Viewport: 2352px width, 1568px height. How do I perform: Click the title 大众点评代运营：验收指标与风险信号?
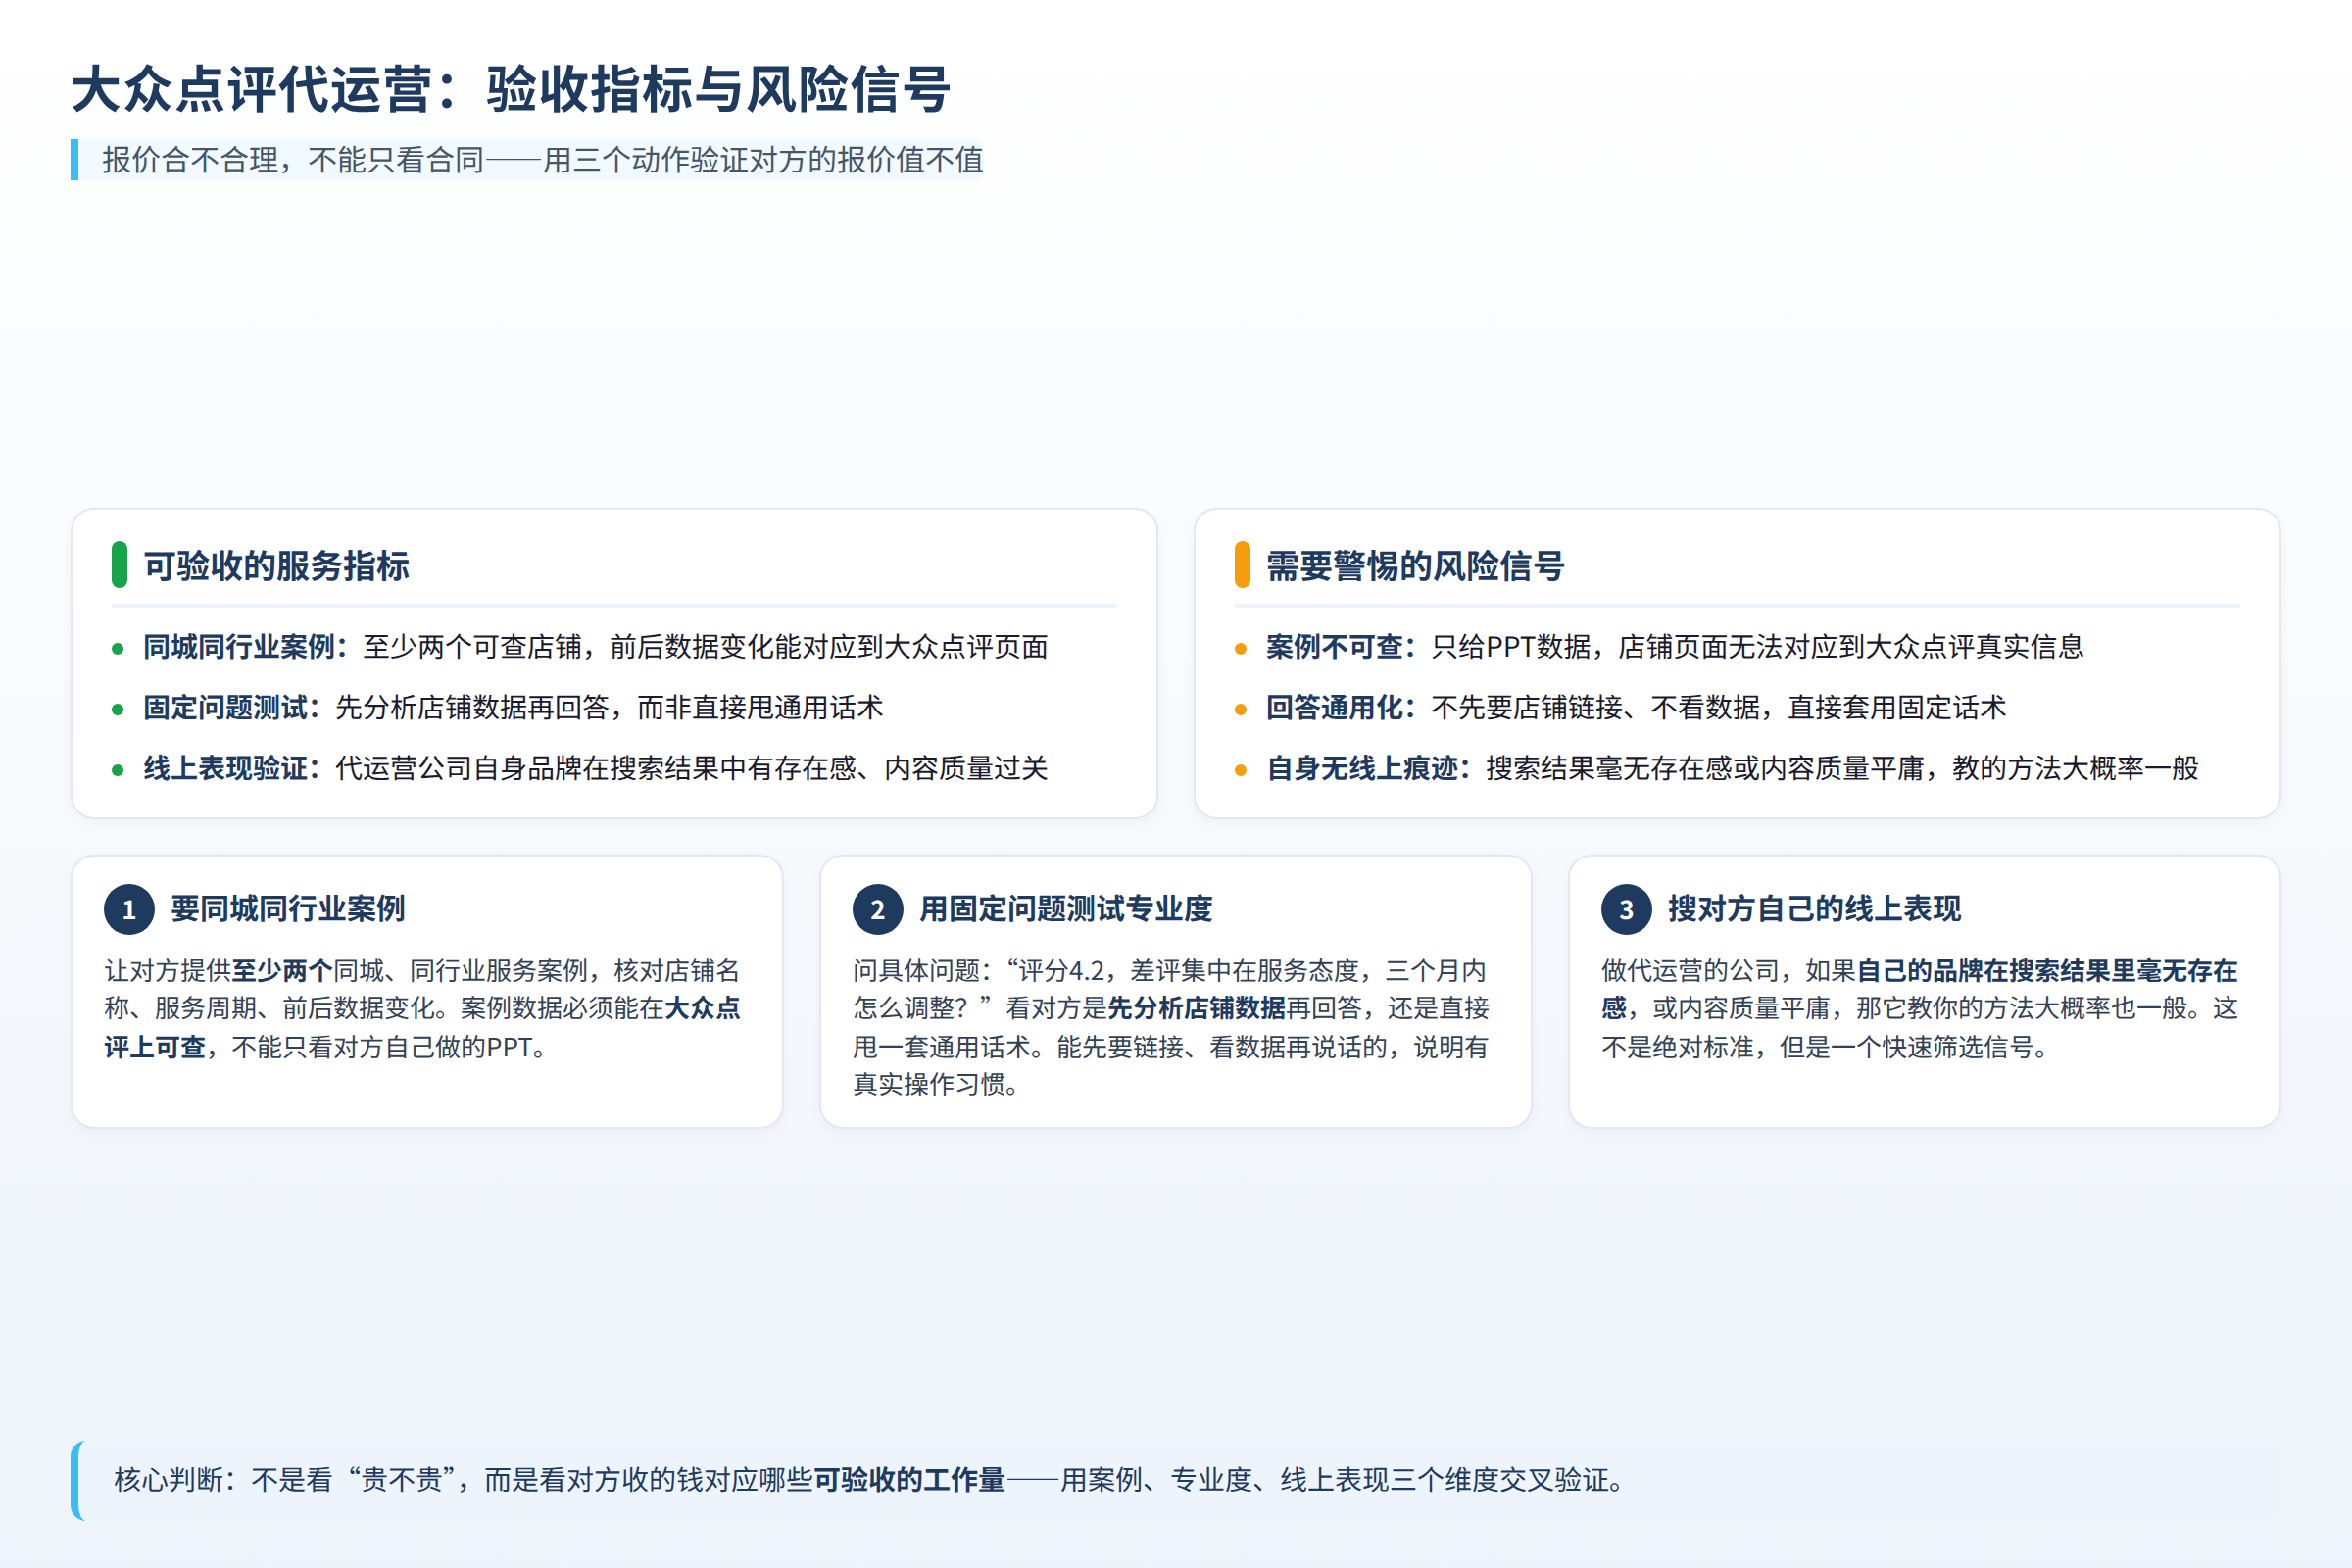(511, 89)
